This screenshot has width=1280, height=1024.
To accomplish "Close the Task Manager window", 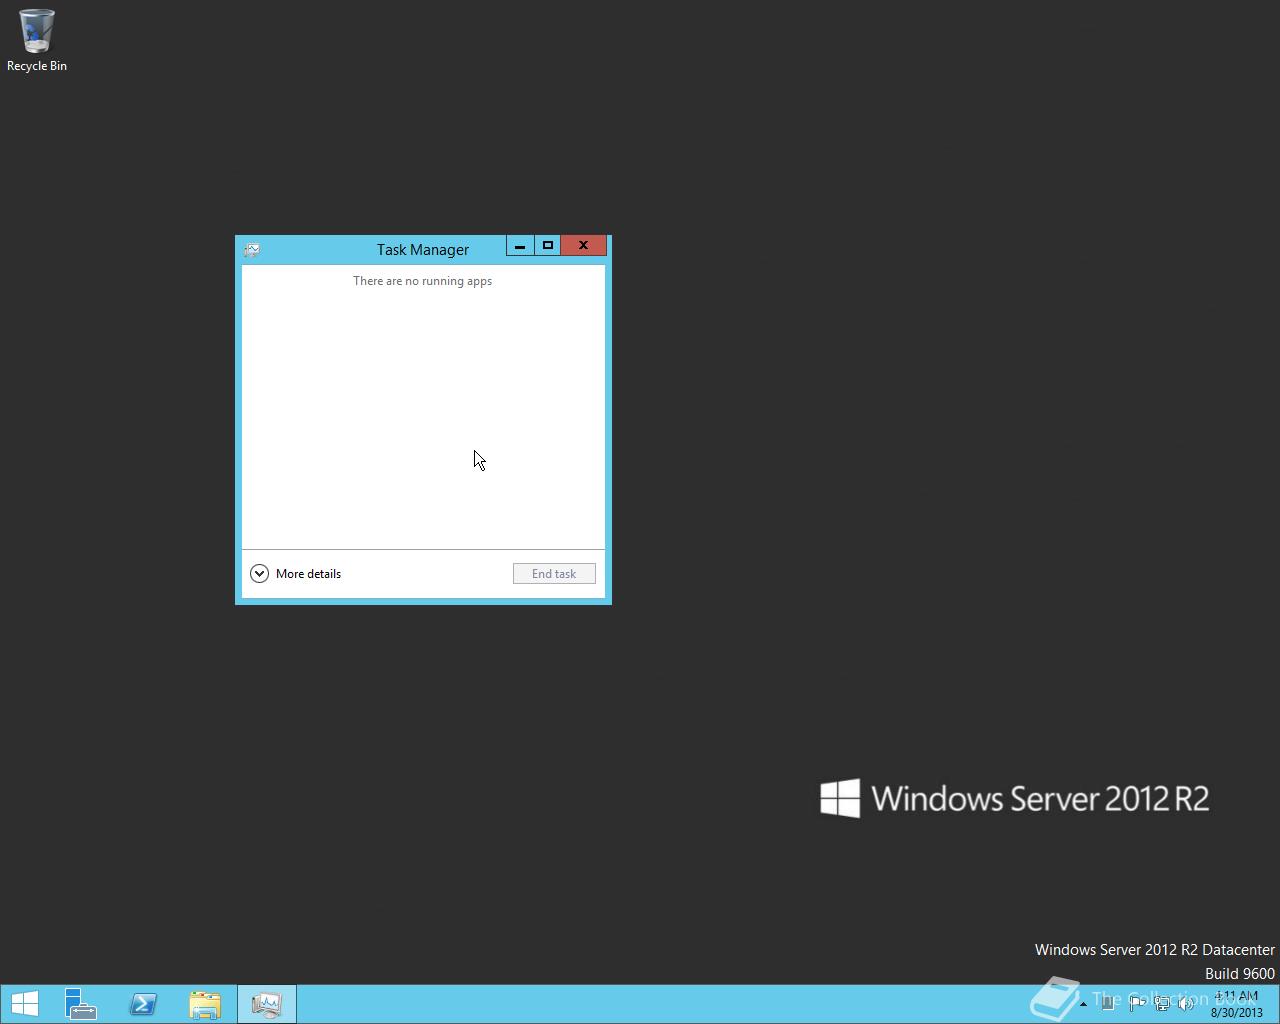I will coord(584,246).
